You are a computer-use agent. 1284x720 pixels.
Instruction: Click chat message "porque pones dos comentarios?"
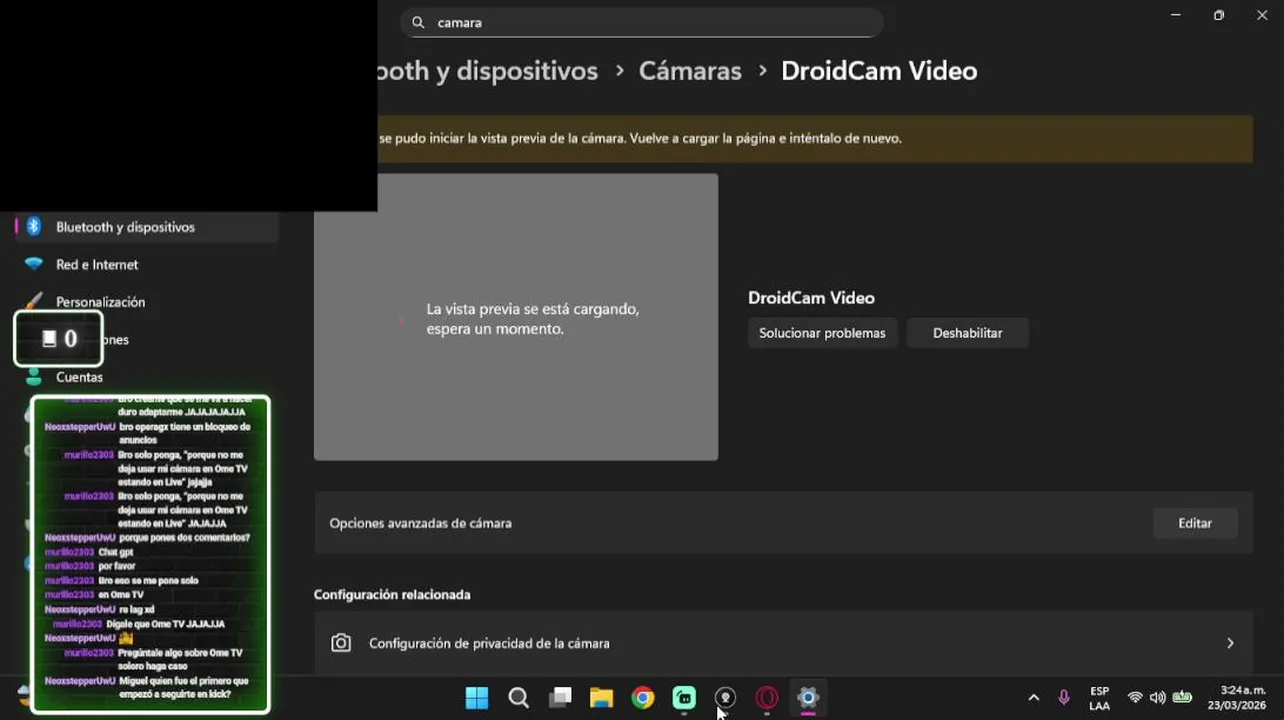[184, 538]
